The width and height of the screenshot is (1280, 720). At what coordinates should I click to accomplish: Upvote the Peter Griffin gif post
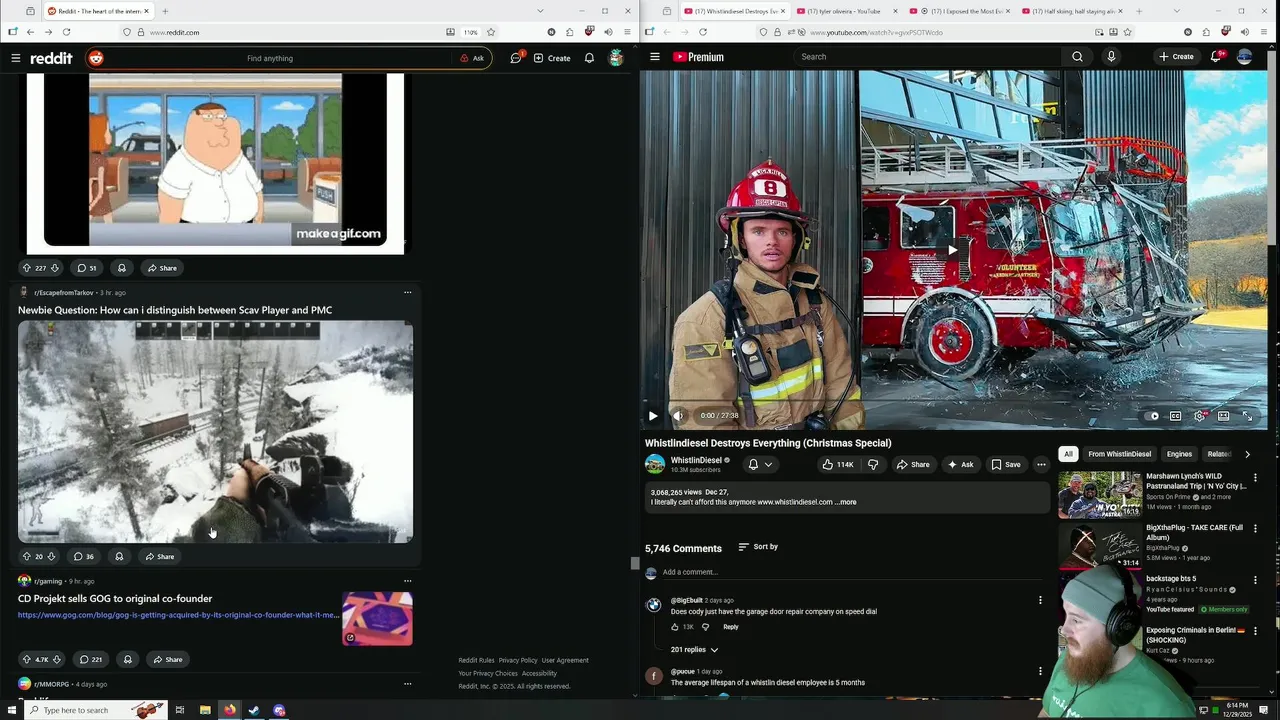pos(27,268)
